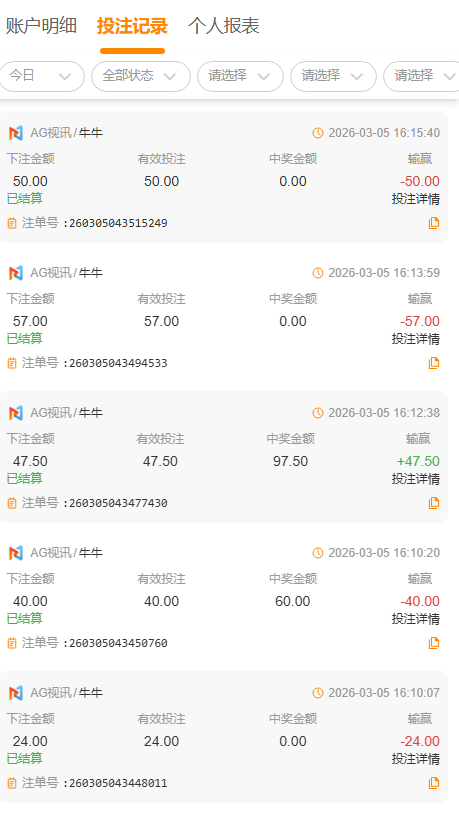The height and width of the screenshot is (815, 459).
Task: Click the clock icon beside 16:12:38 timestamp
Action: tap(318, 413)
